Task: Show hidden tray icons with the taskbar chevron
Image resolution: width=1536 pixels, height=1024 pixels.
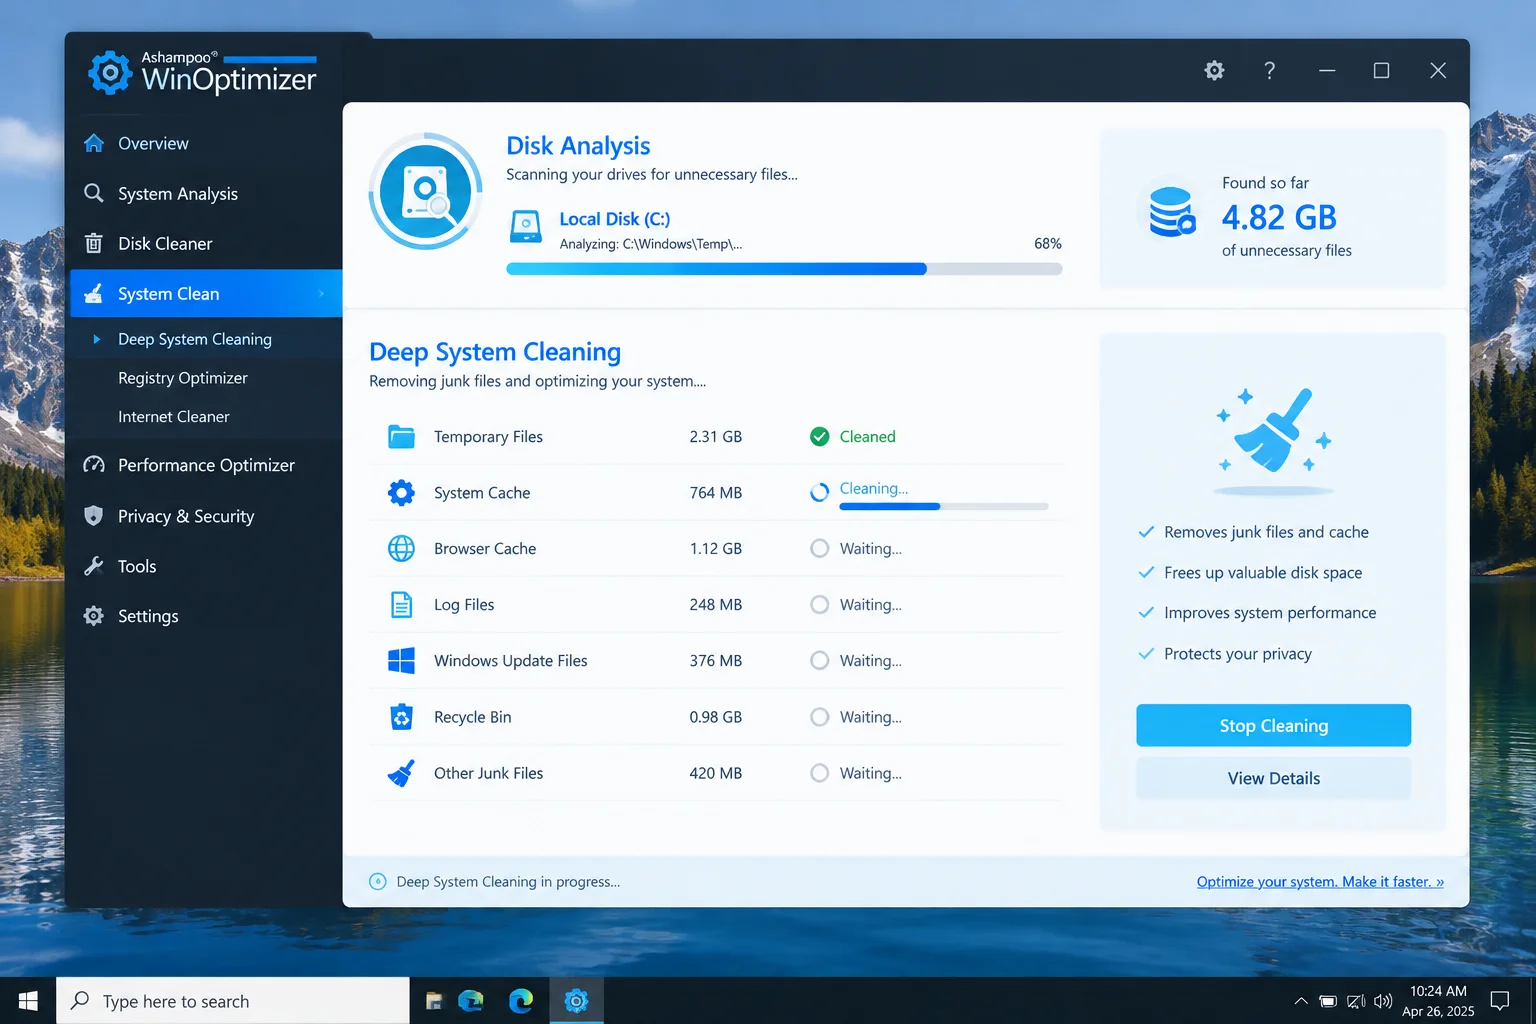Action: [x=1300, y=1001]
